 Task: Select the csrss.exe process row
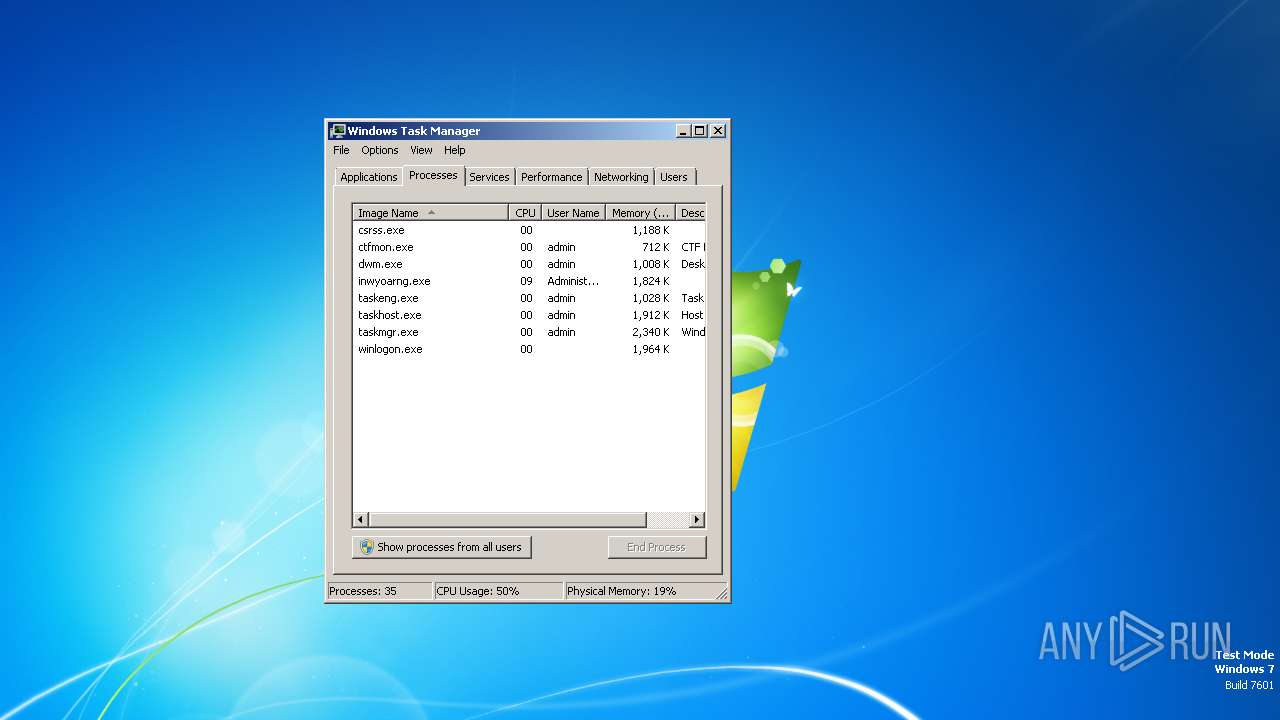529,230
